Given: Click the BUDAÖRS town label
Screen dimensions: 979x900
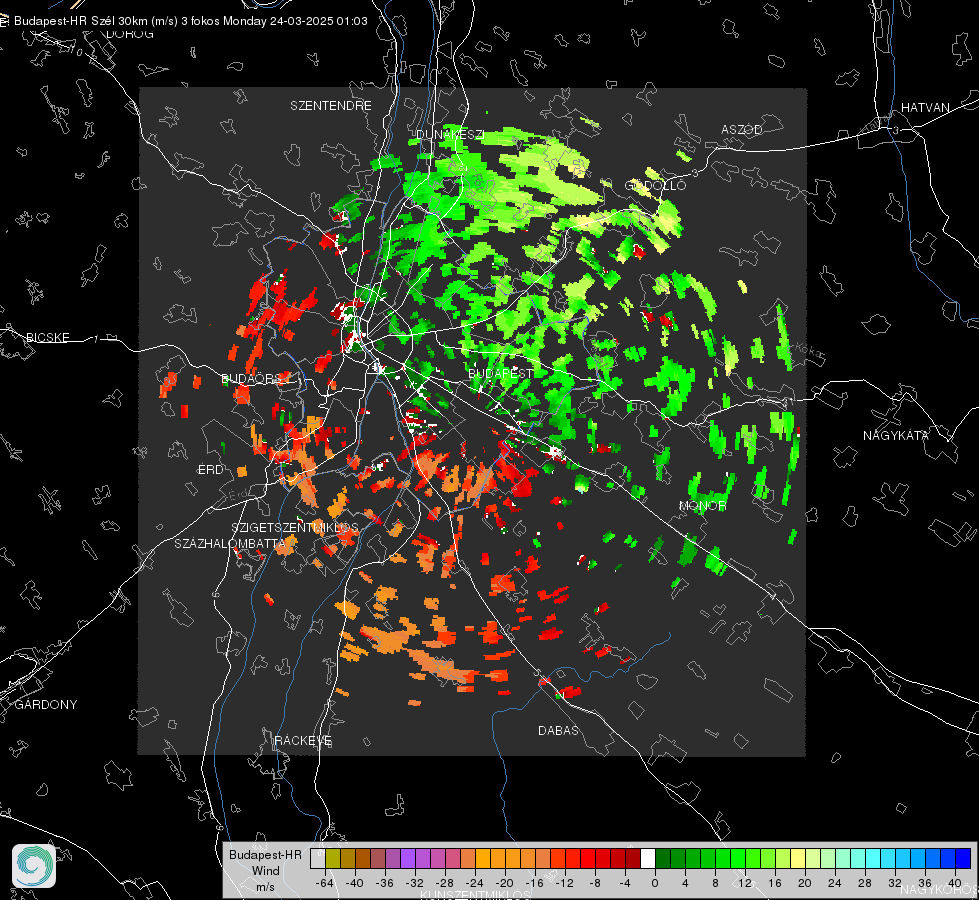Looking at the screenshot, I should coord(252,378).
